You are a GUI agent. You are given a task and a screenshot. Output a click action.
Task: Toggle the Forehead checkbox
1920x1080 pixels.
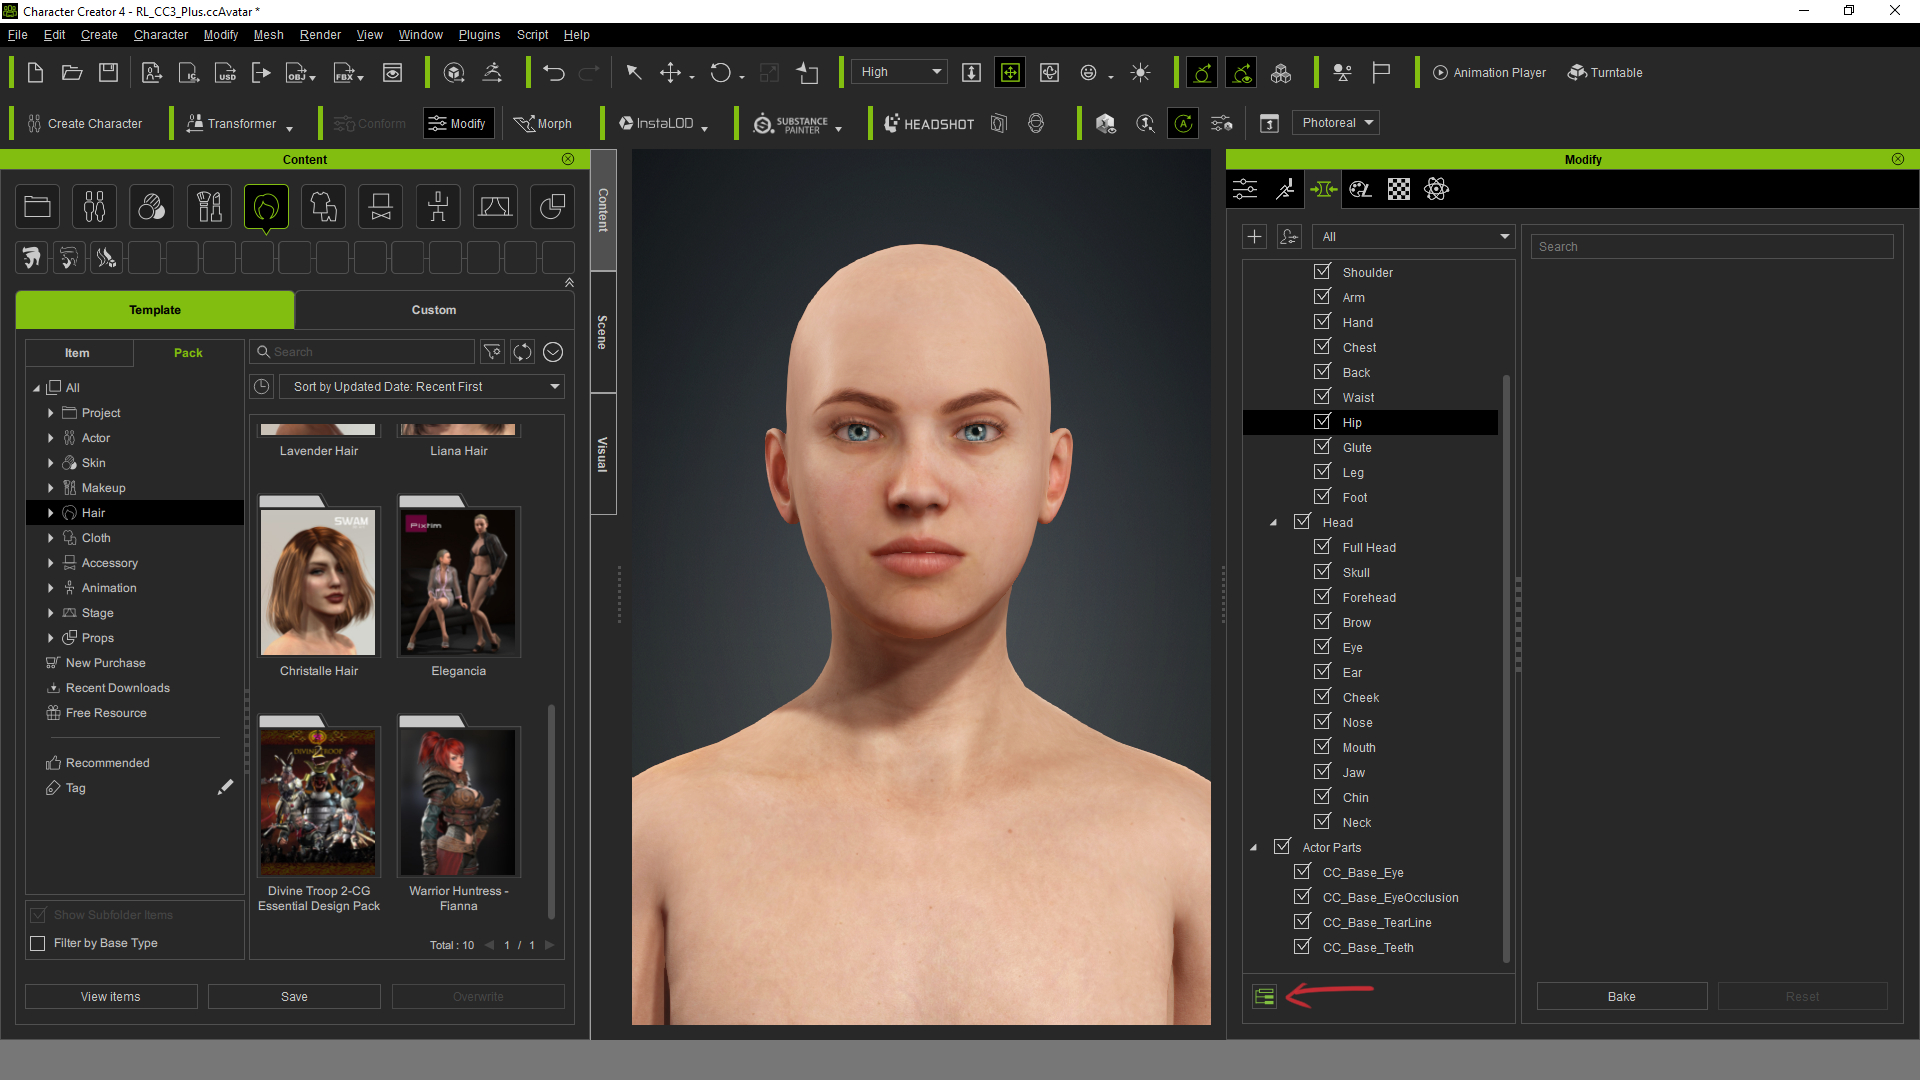1322,596
